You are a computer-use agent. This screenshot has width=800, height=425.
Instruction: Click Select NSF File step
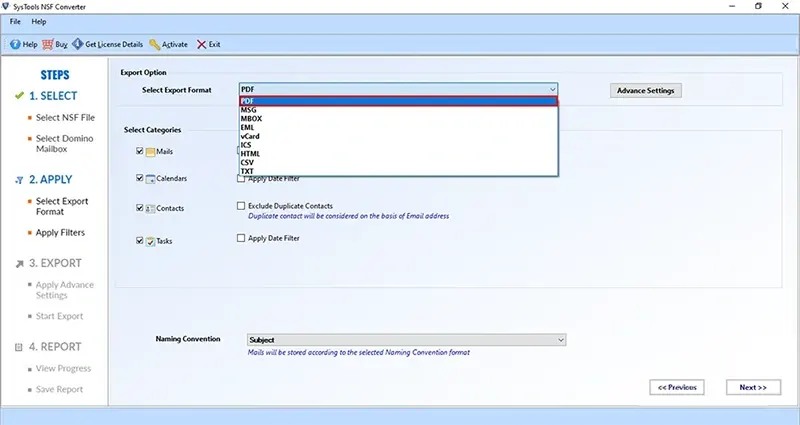point(65,117)
